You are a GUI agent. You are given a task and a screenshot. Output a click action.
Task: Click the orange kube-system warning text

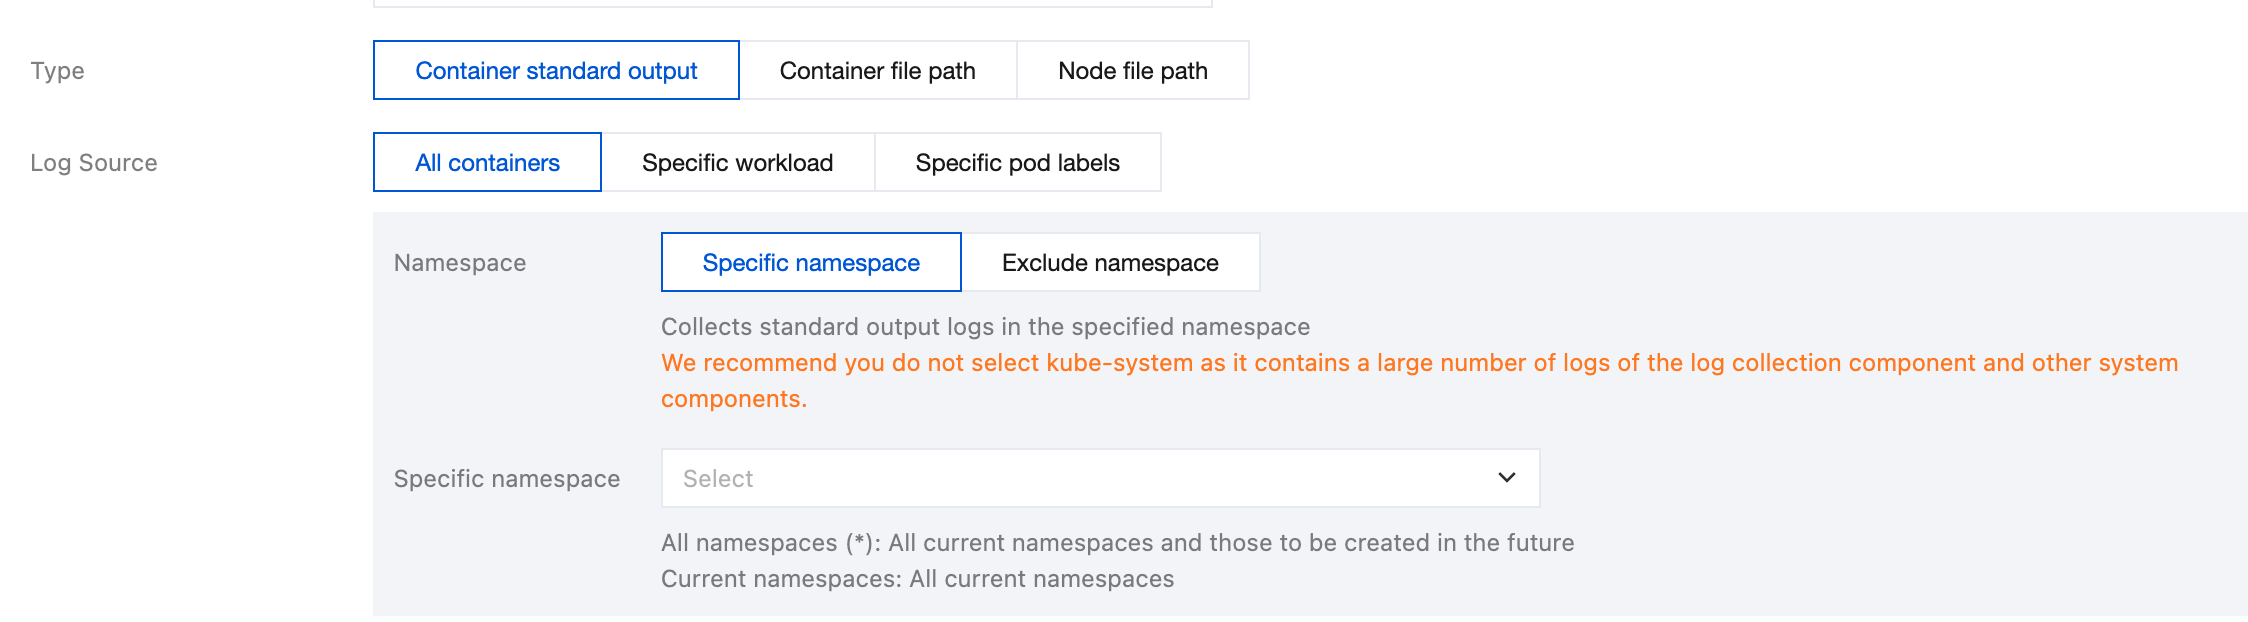point(1418,364)
